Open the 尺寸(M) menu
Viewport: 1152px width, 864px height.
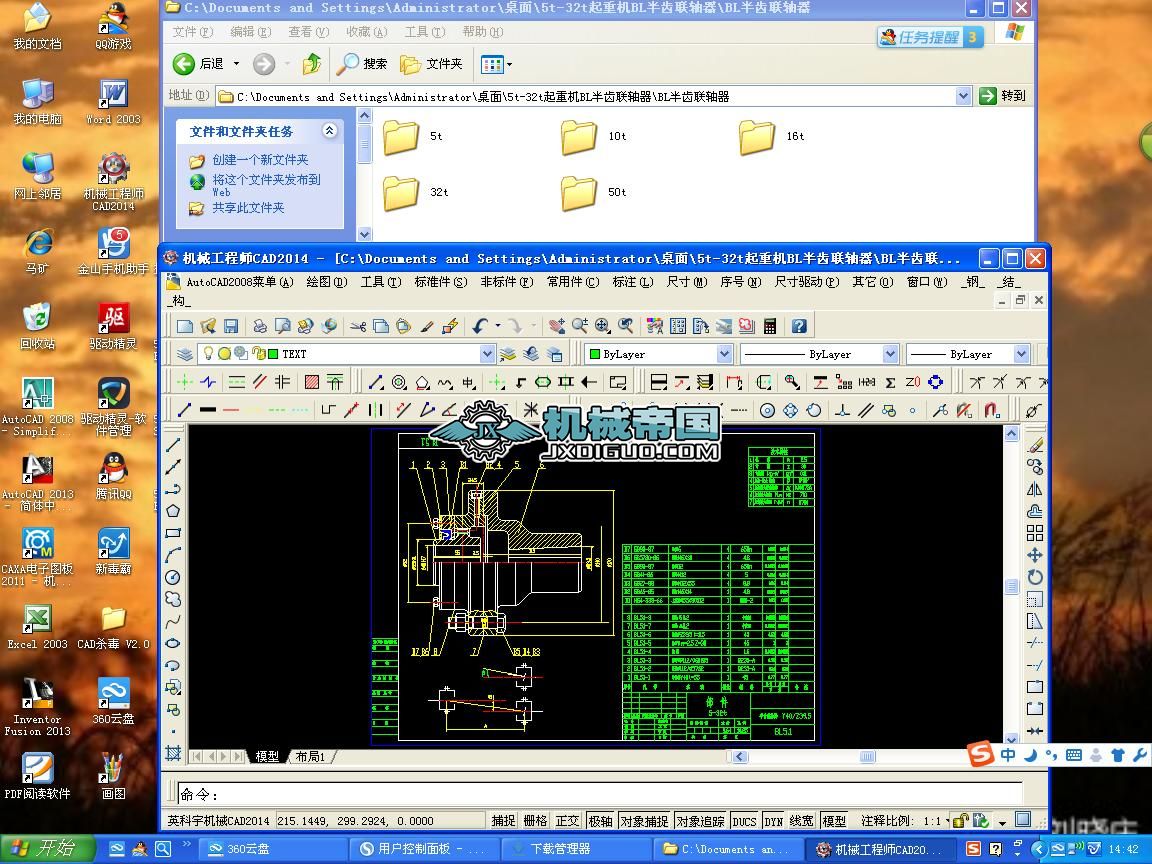687,282
